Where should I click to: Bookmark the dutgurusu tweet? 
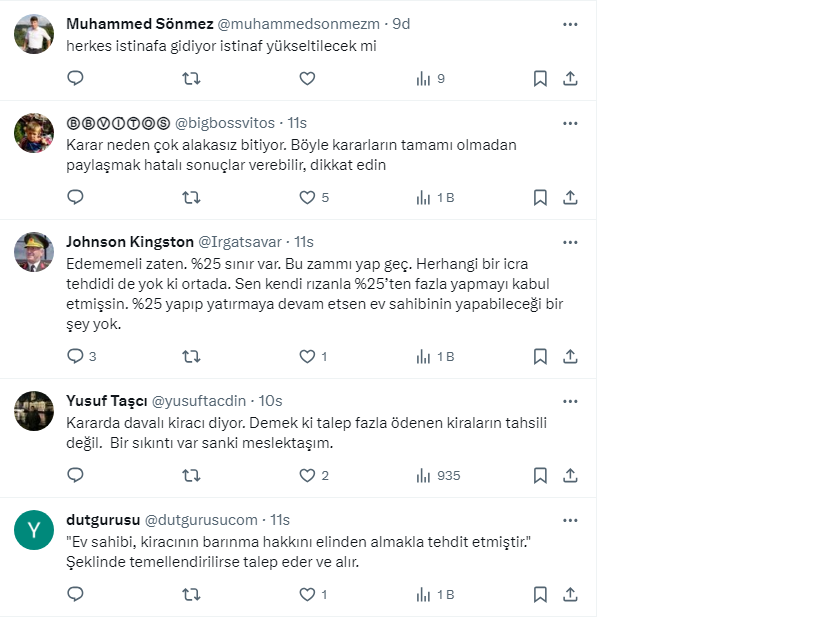[x=540, y=594]
